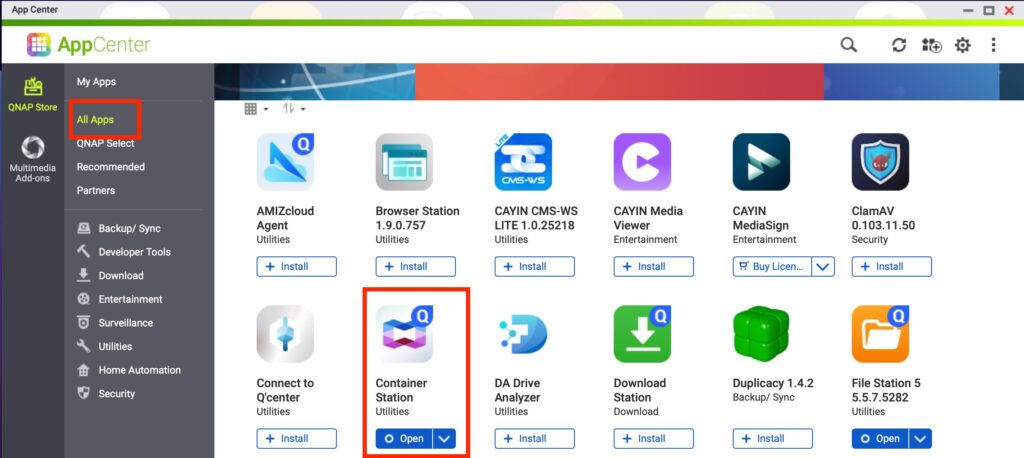This screenshot has height=458, width=1024.
Task: Click the CAYIN Media Viewer icon
Action: [x=642, y=161]
